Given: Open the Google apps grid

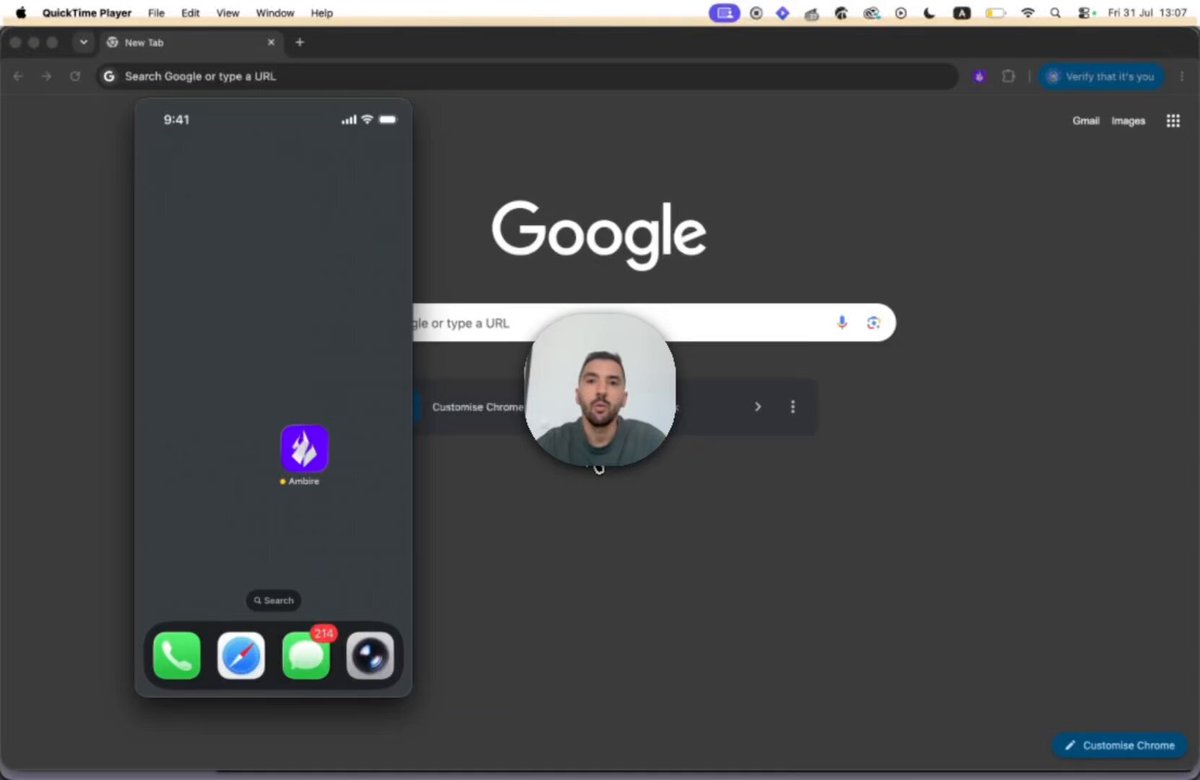Looking at the screenshot, I should (1173, 121).
